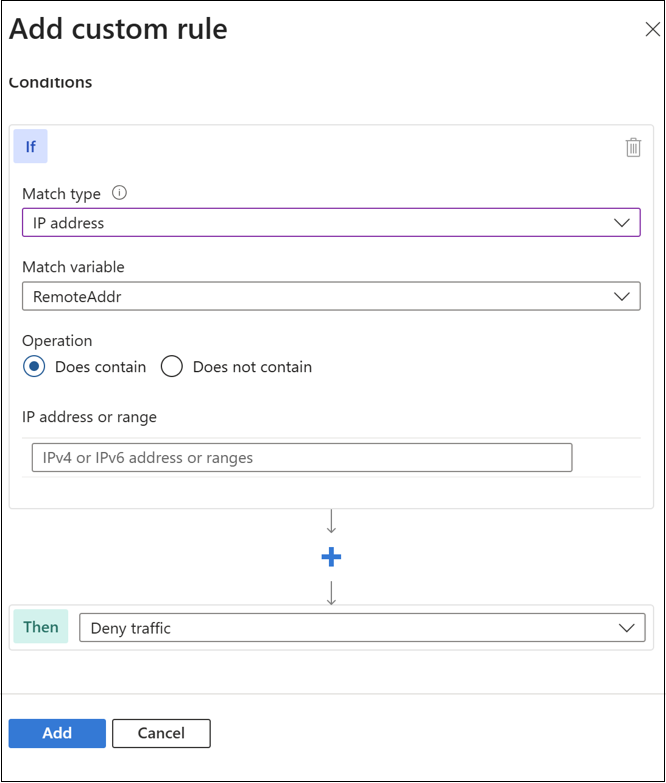Click the down arrow below the plus icon
This screenshot has width=666, height=783.
[331, 593]
